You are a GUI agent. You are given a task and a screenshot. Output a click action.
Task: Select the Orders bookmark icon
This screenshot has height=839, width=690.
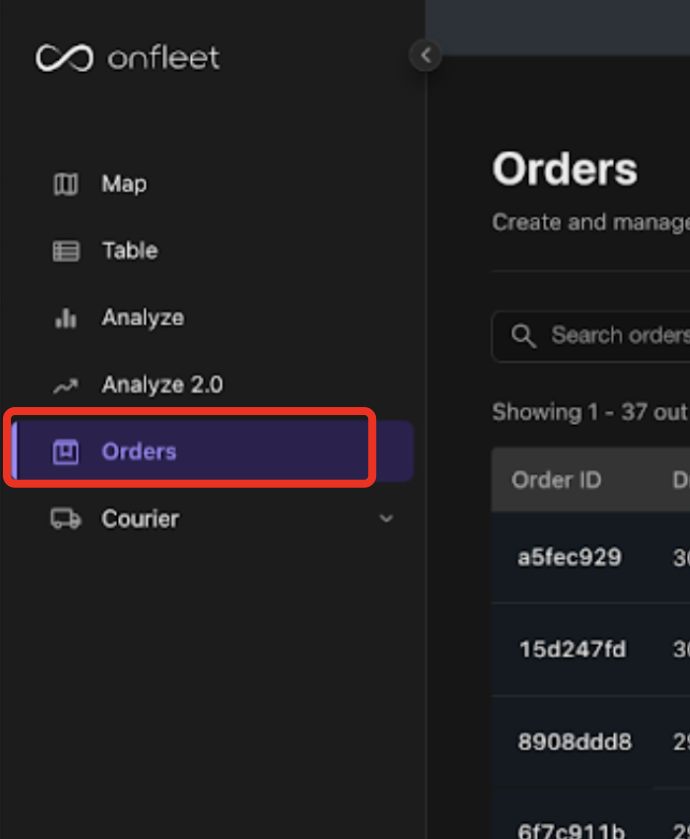click(65, 451)
